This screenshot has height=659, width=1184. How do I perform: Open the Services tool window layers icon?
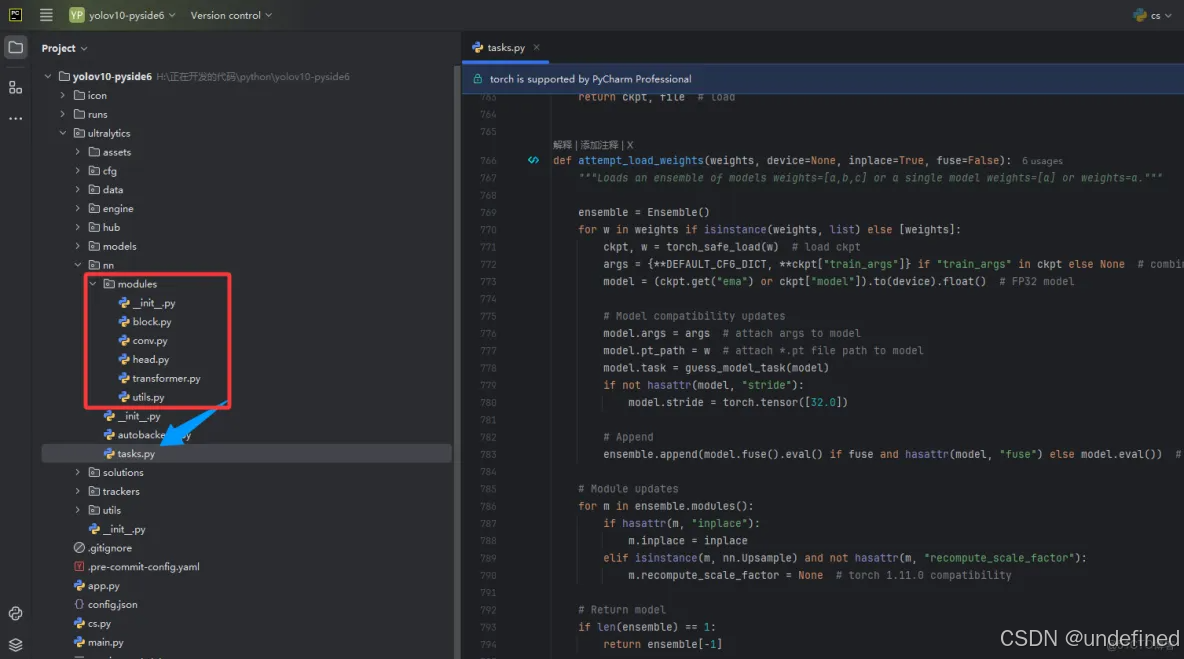[14, 644]
